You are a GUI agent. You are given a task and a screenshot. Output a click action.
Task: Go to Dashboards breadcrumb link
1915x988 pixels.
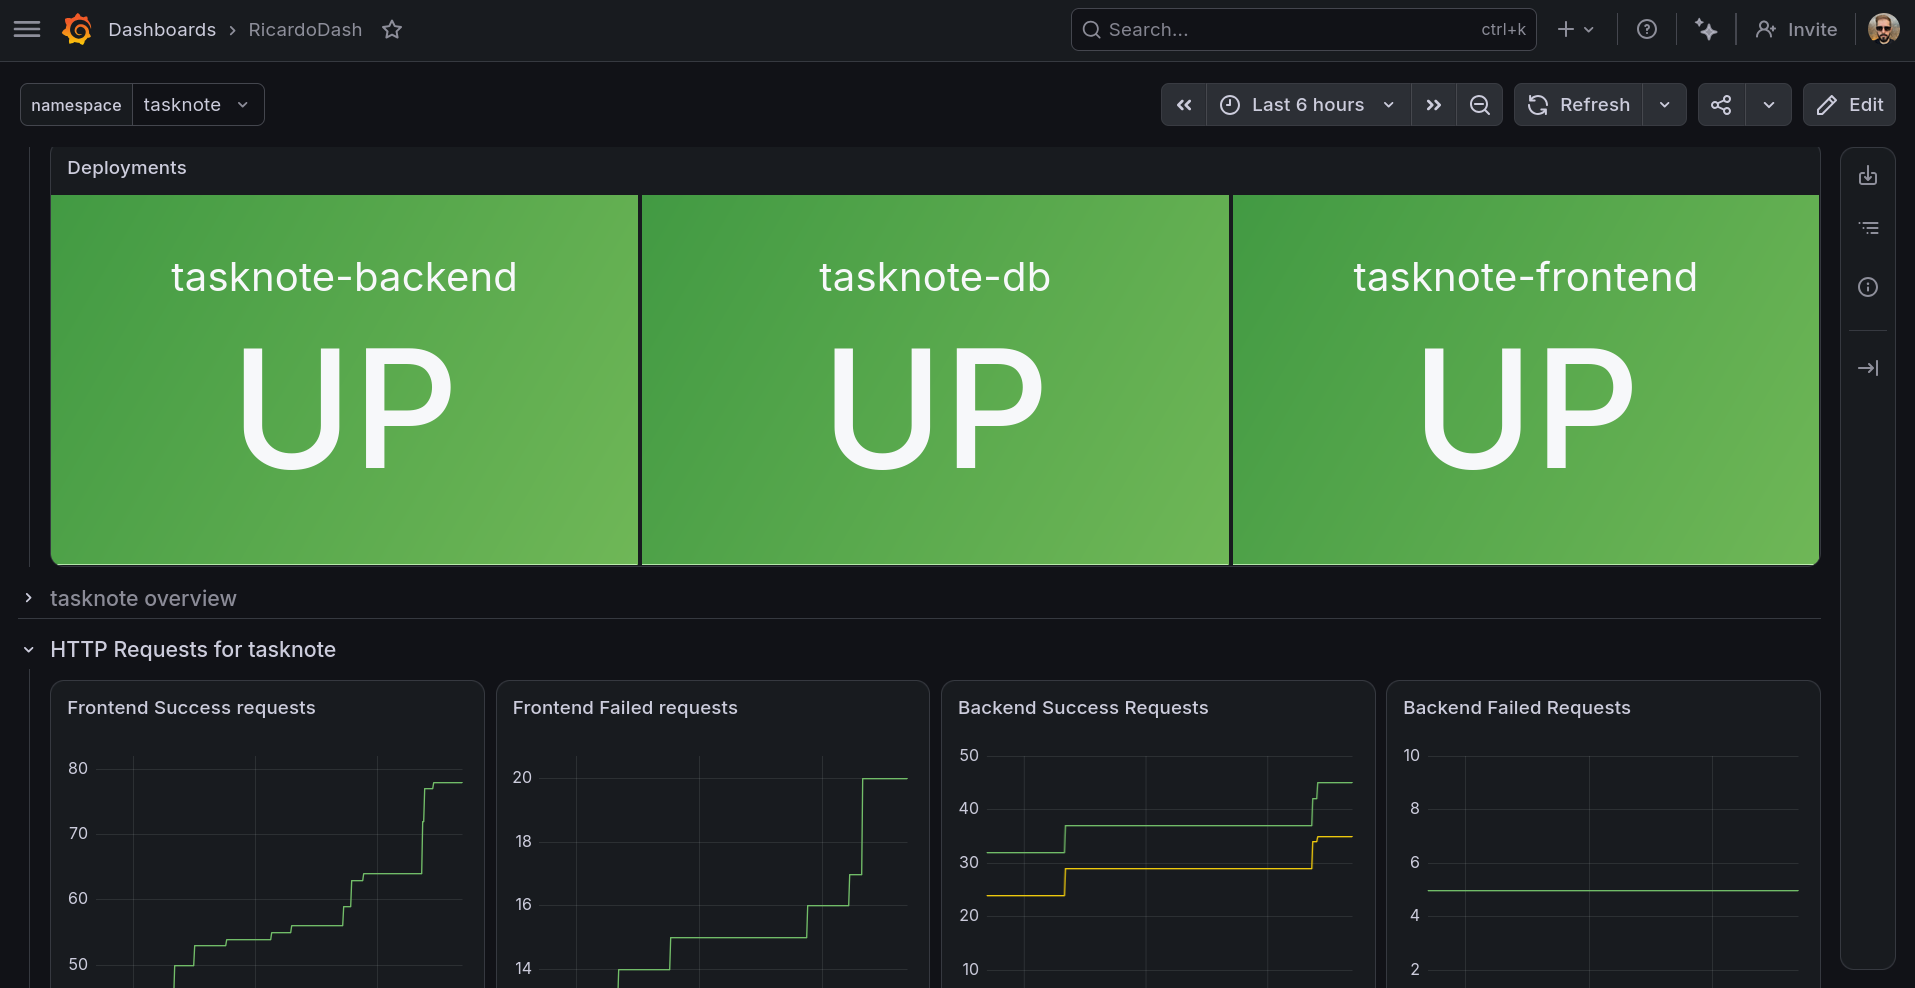point(162,30)
